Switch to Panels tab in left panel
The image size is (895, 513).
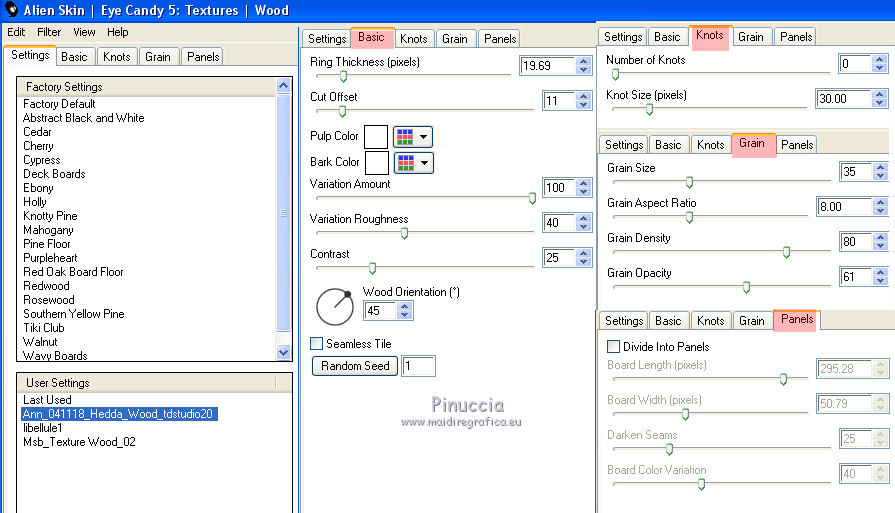[x=203, y=56]
